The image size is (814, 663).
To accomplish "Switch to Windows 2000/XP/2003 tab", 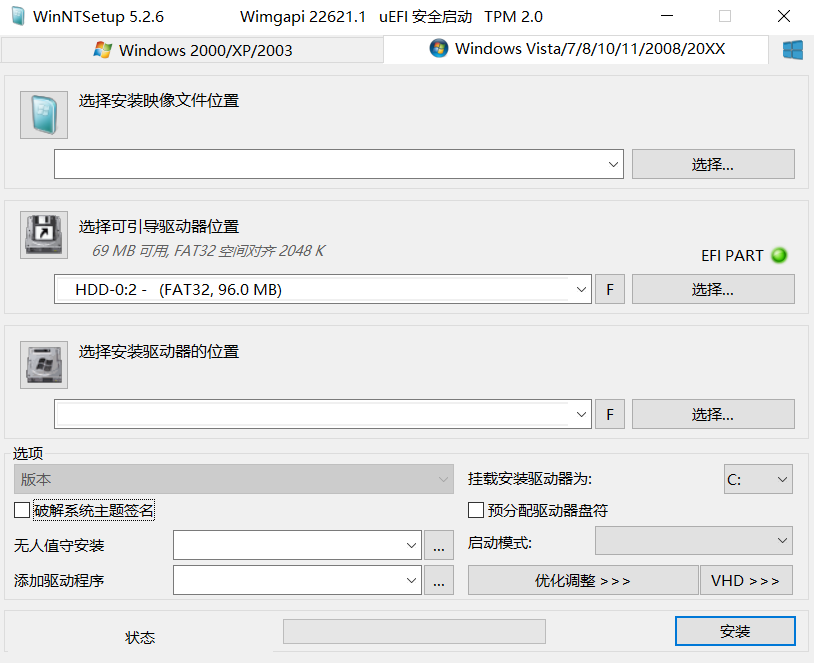I will click(x=193, y=50).
